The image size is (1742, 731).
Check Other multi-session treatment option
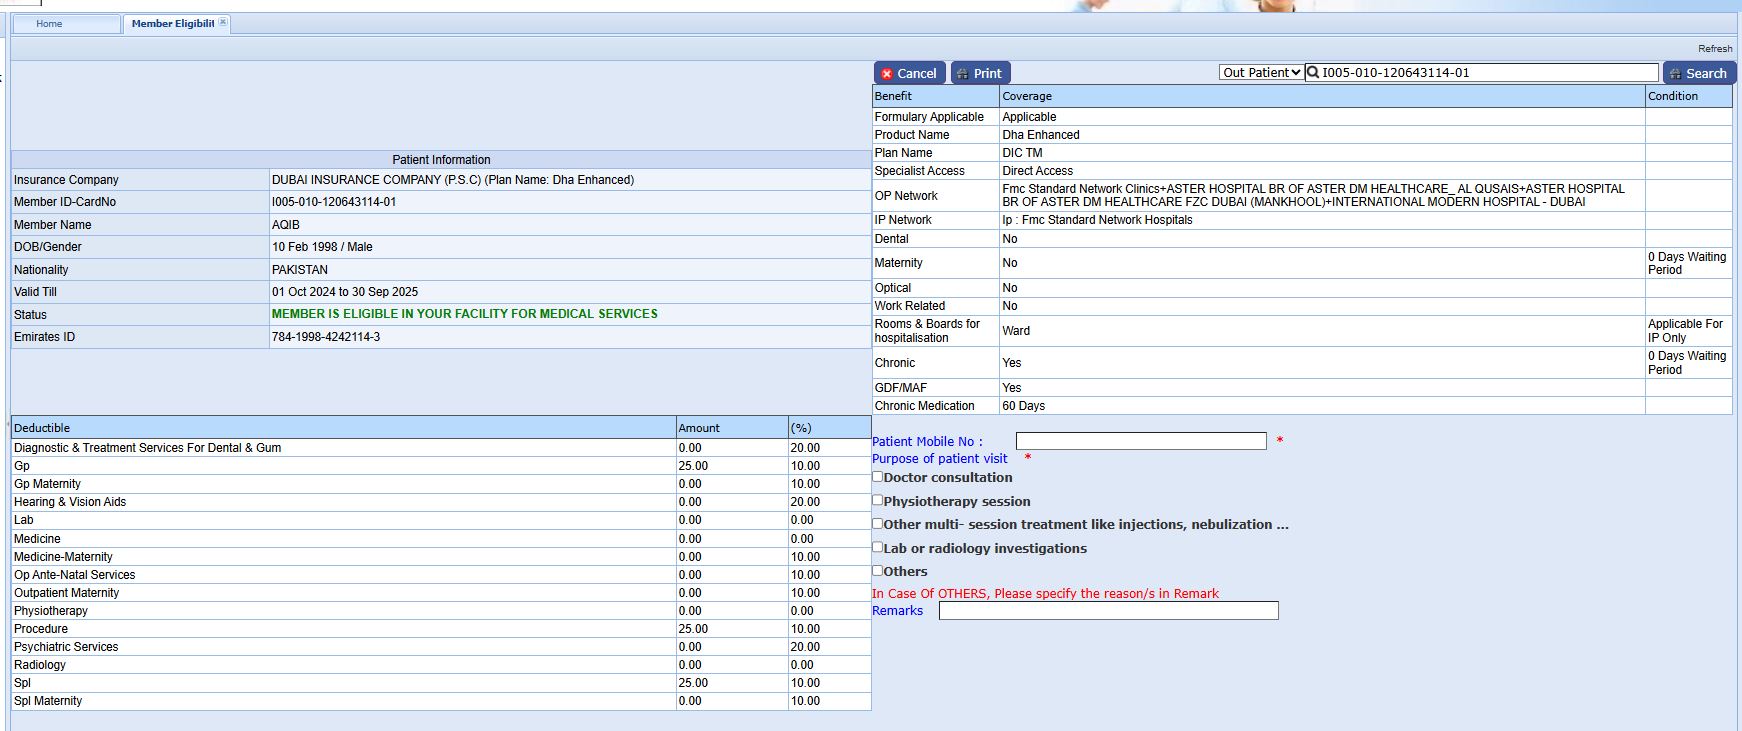click(x=878, y=523)
